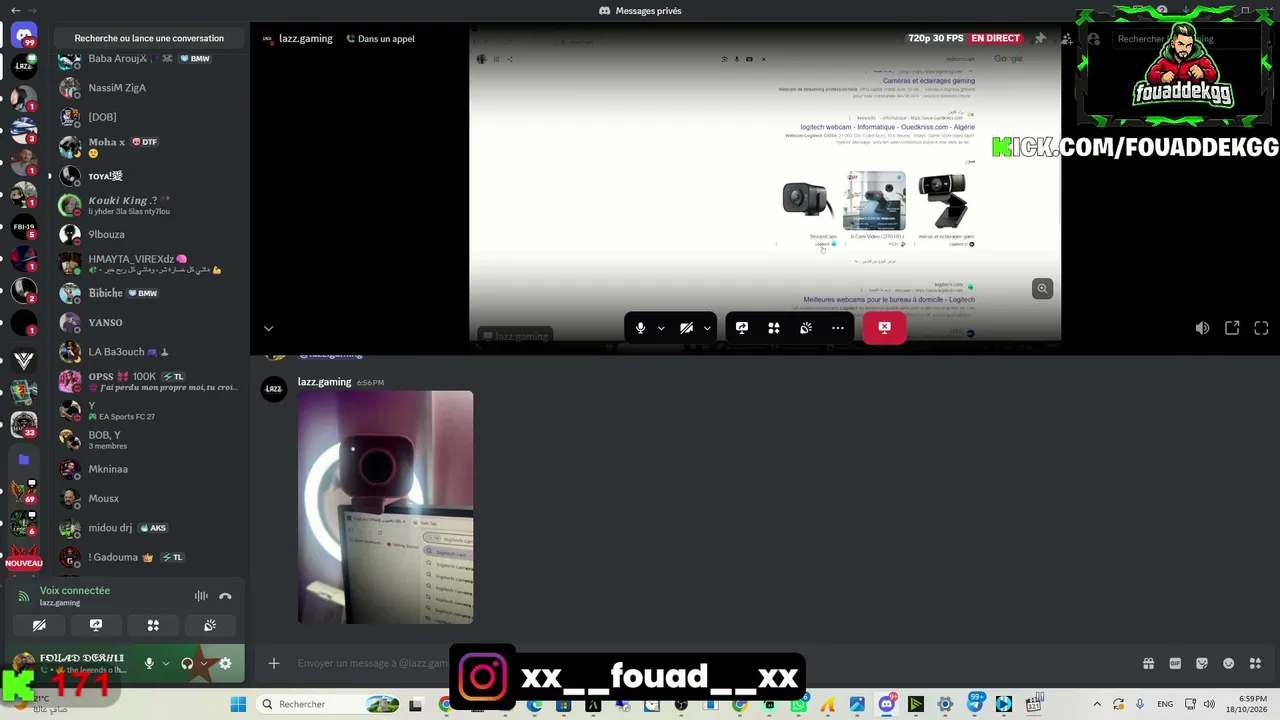The height and width of the screenshot is (720, 1280).
Task: Click the stream volume speaker icon
Action: coord(1203,328)
